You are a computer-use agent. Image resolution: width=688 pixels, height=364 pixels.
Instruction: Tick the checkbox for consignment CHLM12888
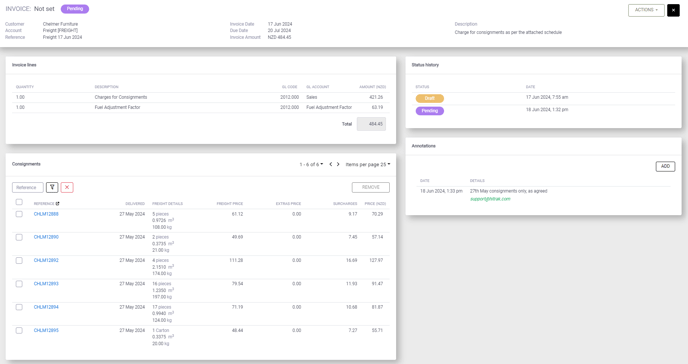pyautogui.click(x=19, y=214)
